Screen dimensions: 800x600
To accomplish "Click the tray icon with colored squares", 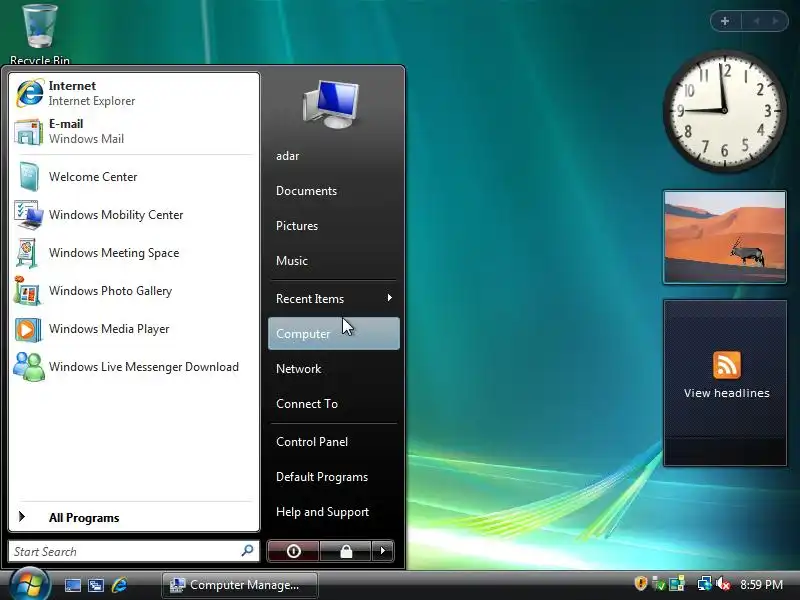I will coord(677,584).
